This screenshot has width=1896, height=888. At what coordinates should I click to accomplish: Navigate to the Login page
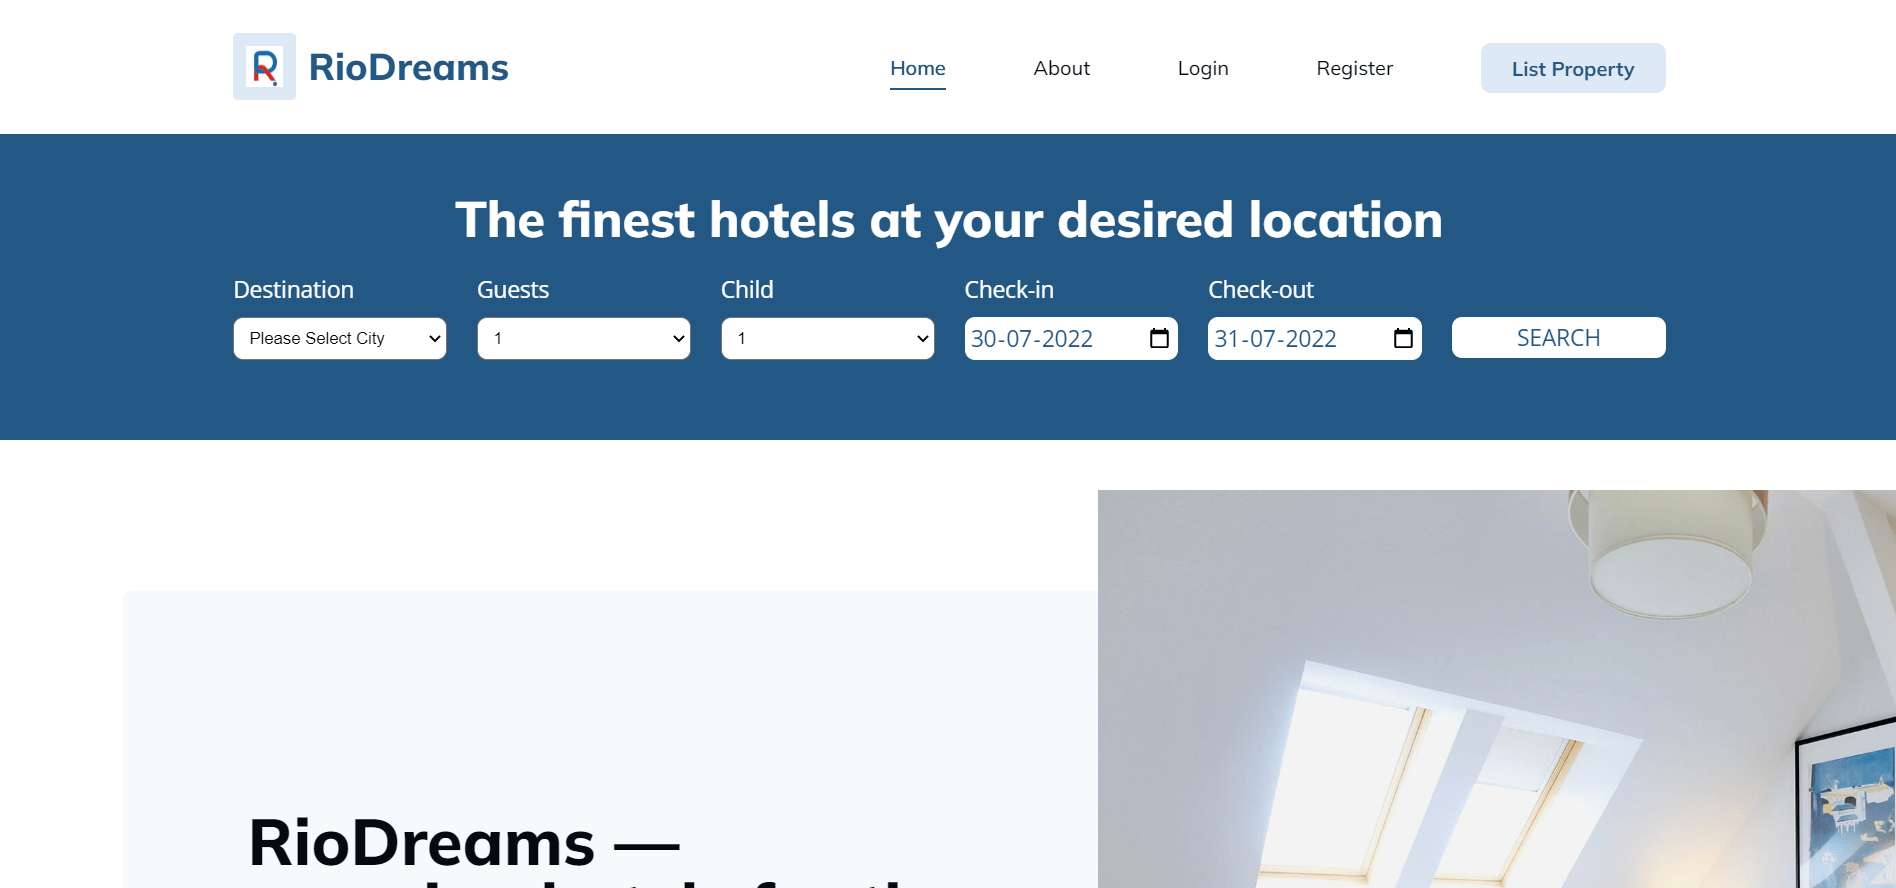pyautogui.click(x=1203, y=68)
